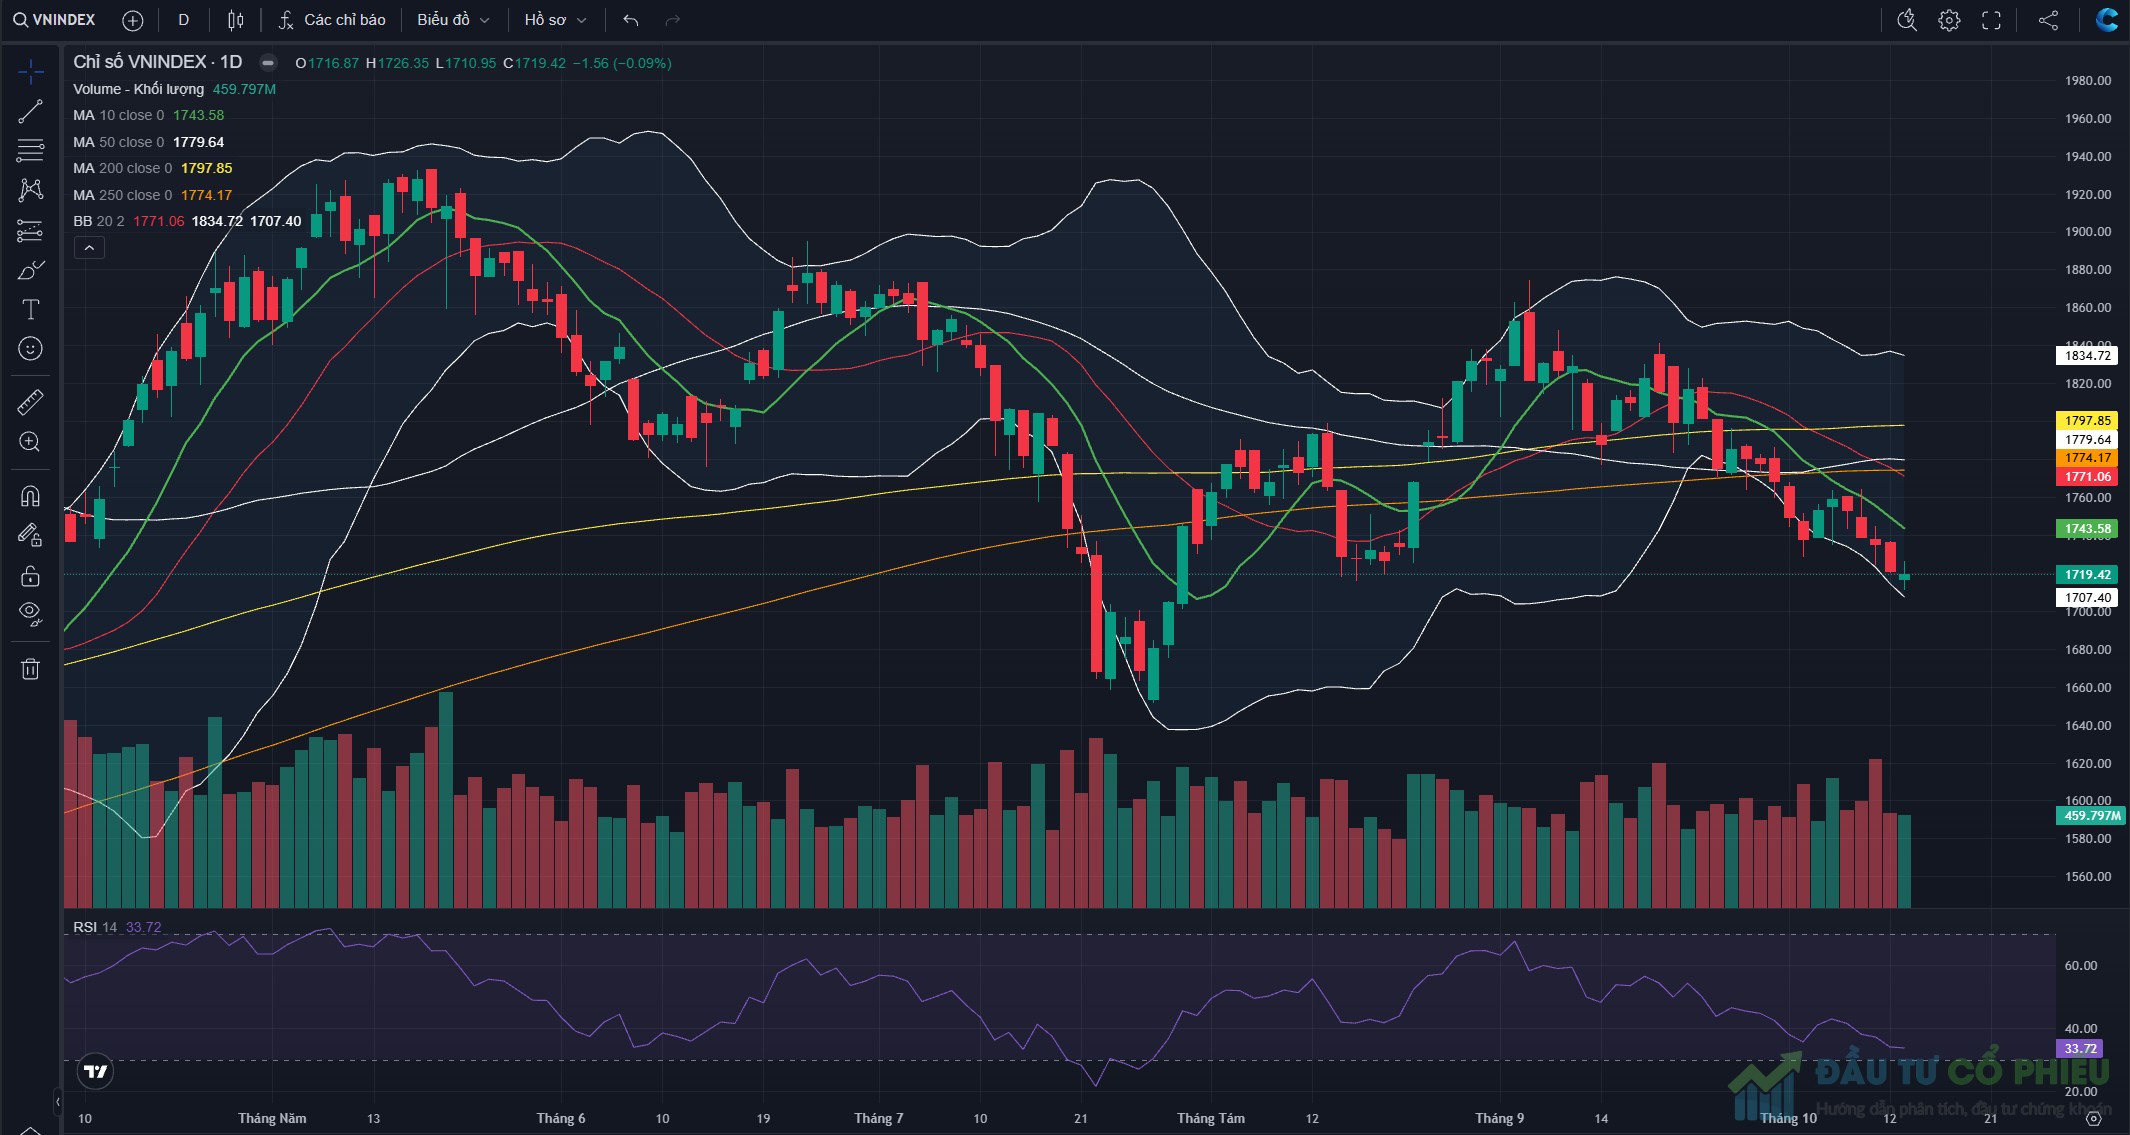Delete all drawings with trash icon
Viewport: 2130px width, 1135px height.
(30, 669)
